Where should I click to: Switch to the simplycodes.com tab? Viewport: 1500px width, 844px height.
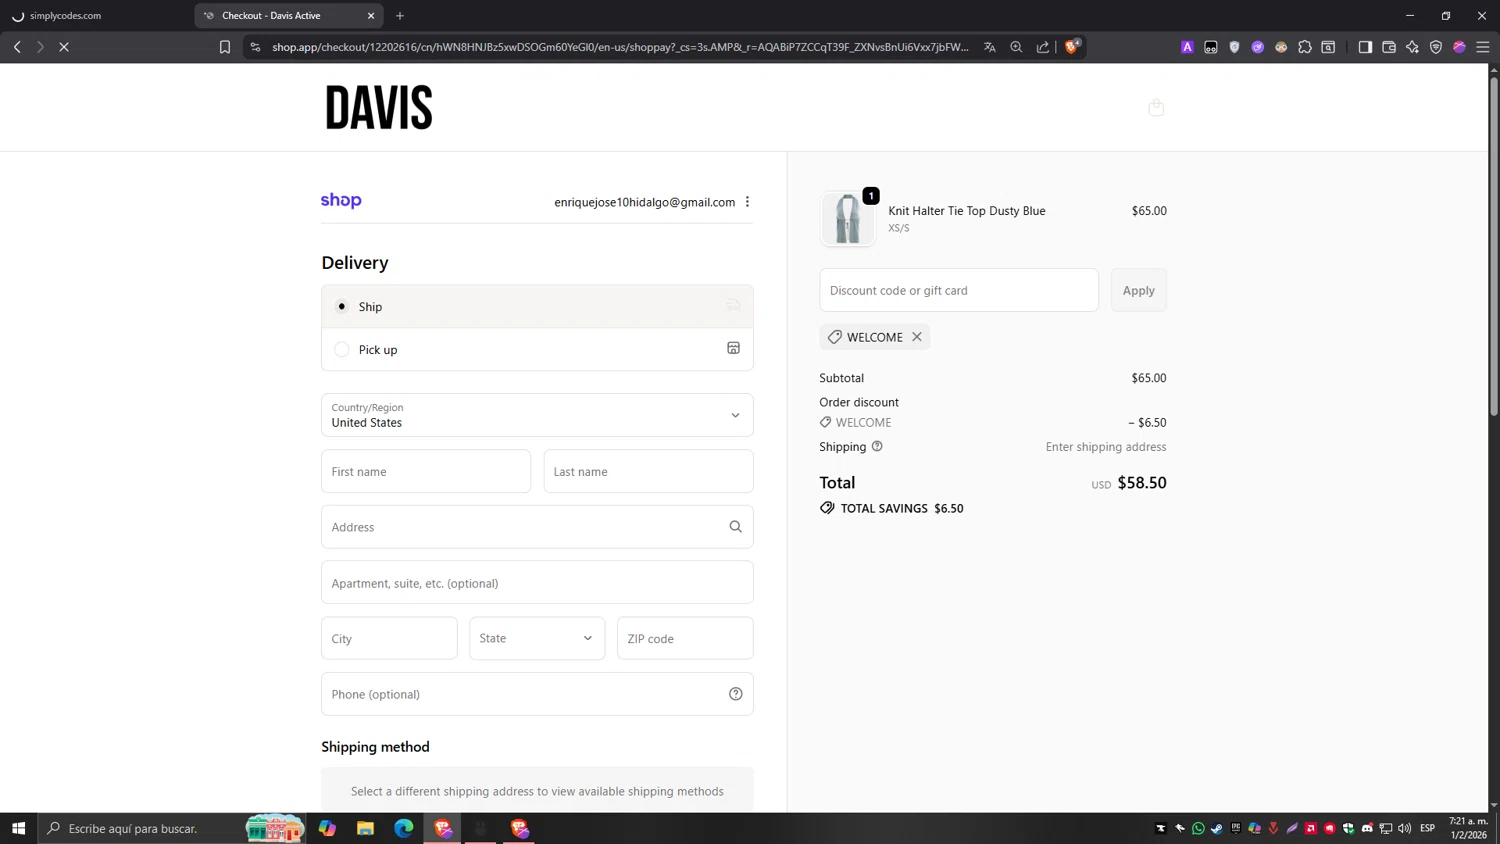pos(96,16)
